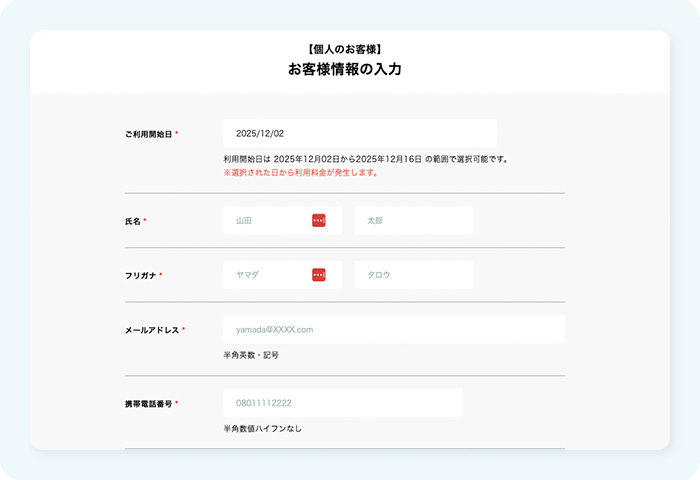Click the red 利用料金 warning notice text
This screenshot has width=700, height=480.
tap(301, 172)
